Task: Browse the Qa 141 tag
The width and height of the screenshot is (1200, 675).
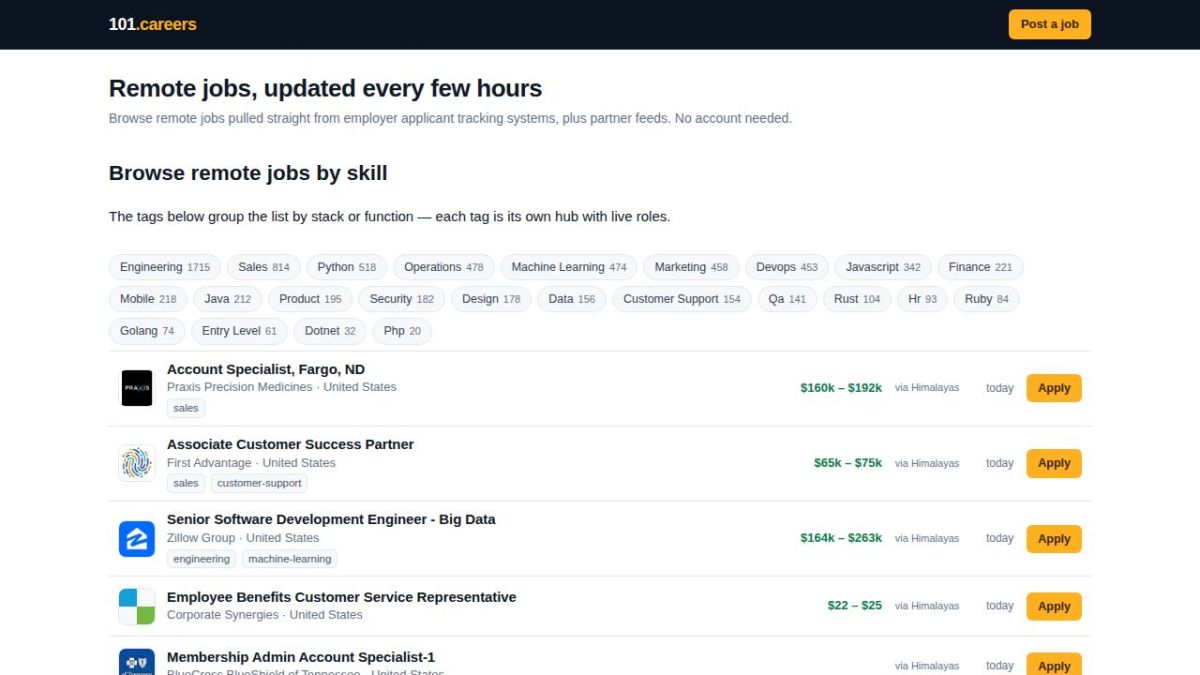Action: tap(787, 299)
